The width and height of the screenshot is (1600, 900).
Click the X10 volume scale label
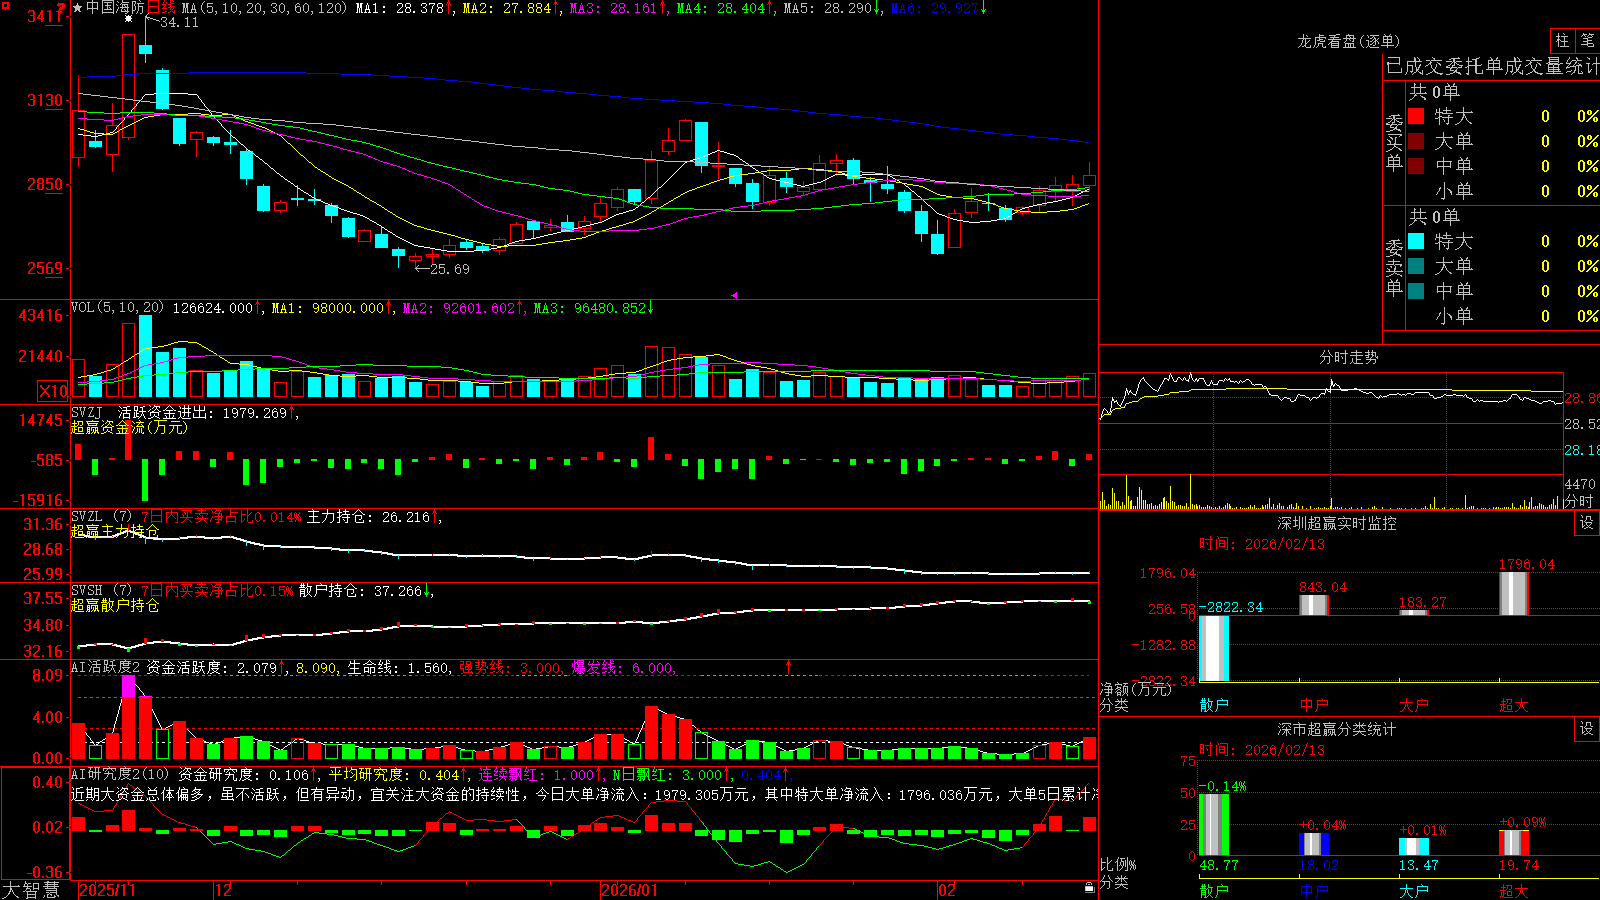(x=53, y=391)
